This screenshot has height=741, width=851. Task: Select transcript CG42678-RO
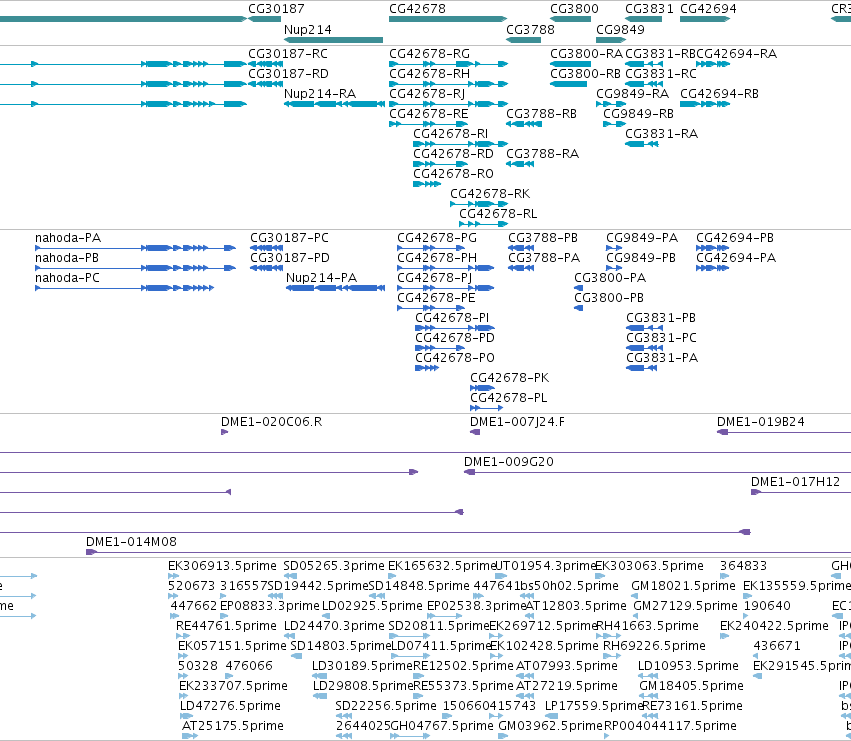click(453, 174)
